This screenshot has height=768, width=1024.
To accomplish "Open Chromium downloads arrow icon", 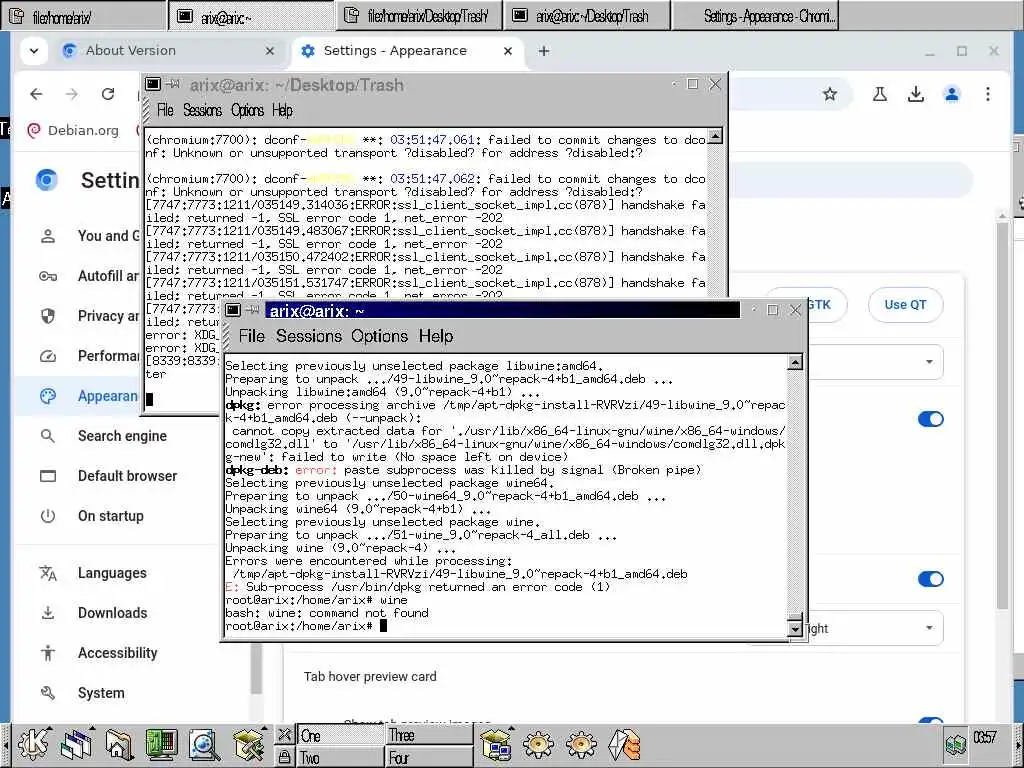I will (916, 94).
